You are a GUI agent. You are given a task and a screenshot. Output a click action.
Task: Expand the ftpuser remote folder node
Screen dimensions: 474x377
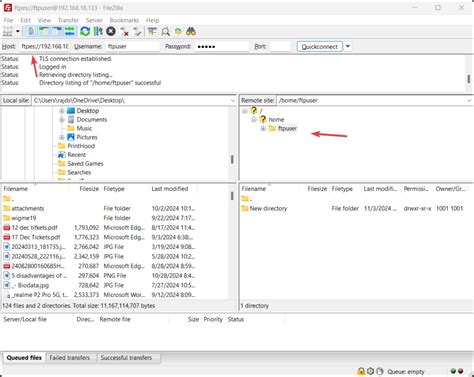click(x=263, y=128)
